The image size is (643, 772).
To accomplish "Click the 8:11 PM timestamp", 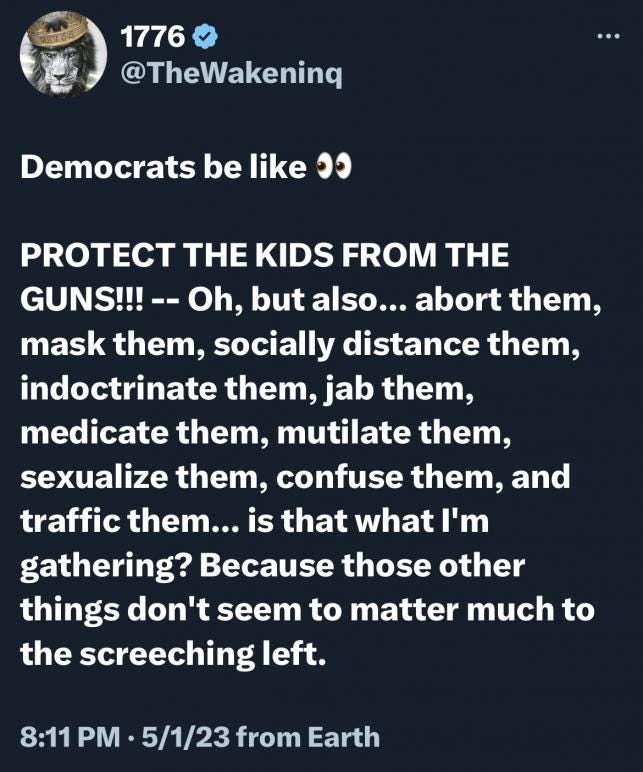I will tap(70, 737).
